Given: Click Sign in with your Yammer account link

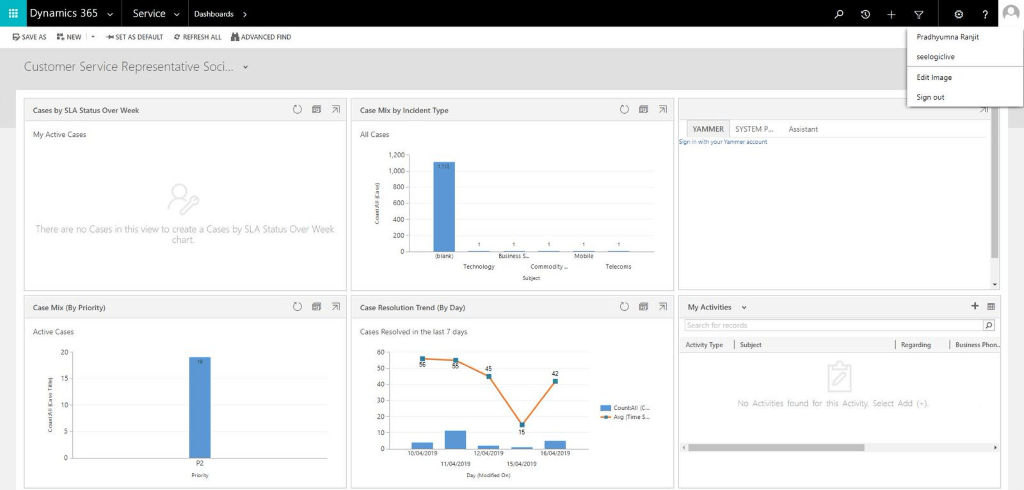Looking at the screenshot, I should [723, 142].
